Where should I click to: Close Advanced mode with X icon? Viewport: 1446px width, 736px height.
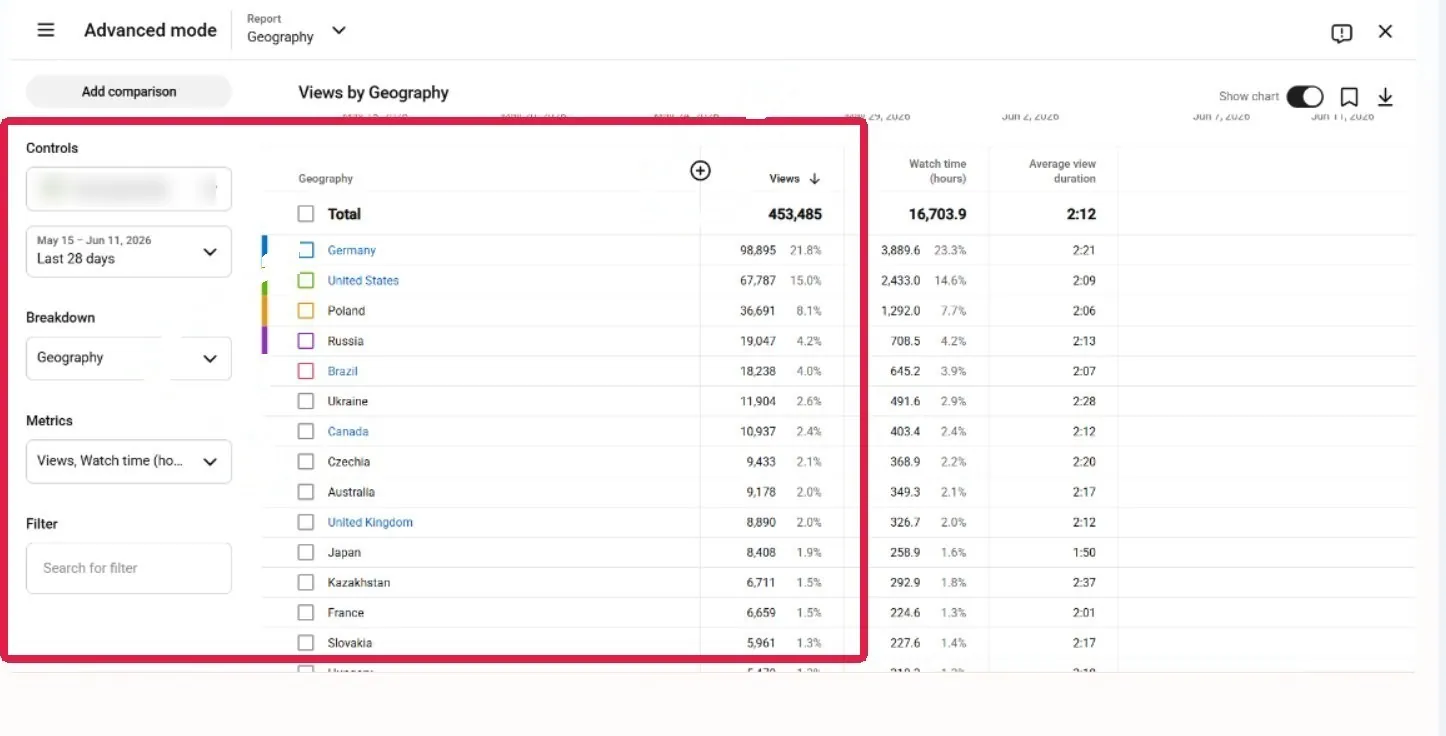[1385, 31]
